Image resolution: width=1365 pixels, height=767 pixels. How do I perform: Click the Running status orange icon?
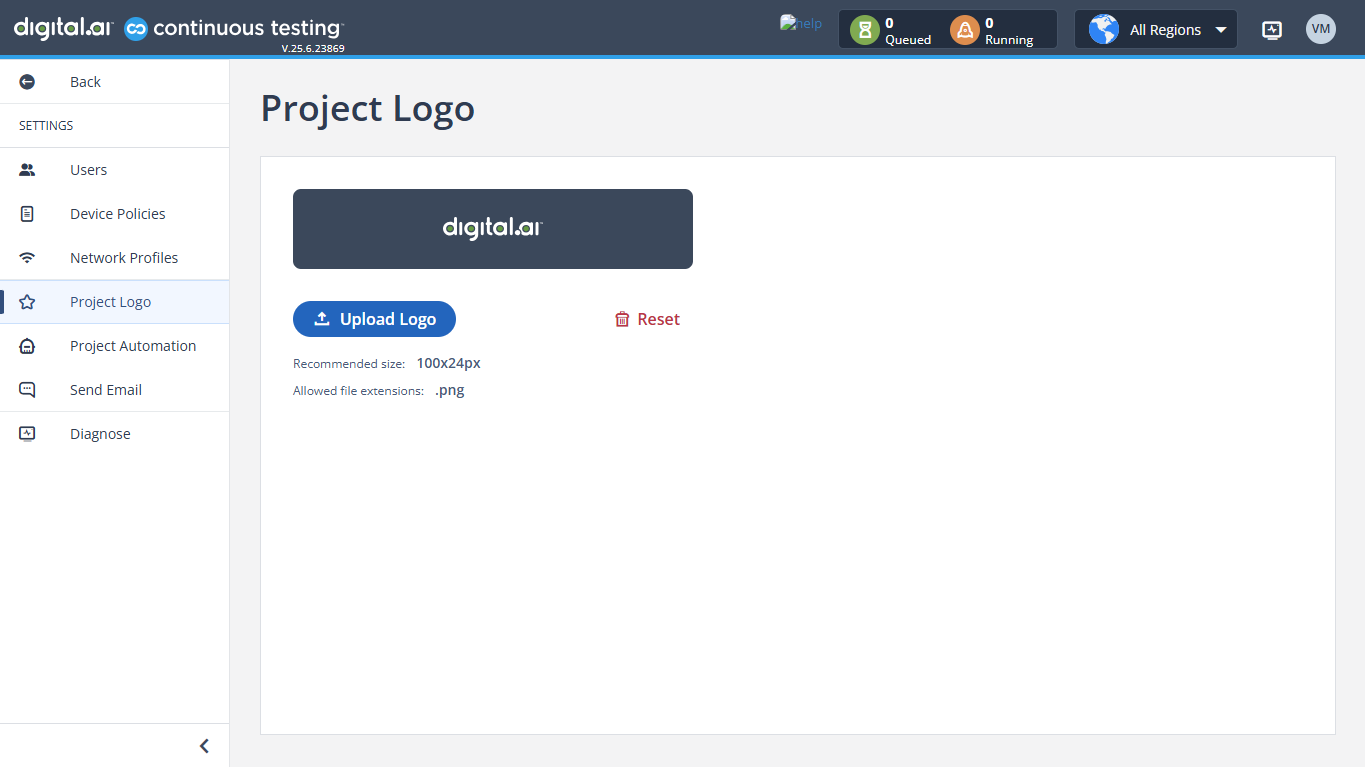pyautogui.click(x=965, y=30)
